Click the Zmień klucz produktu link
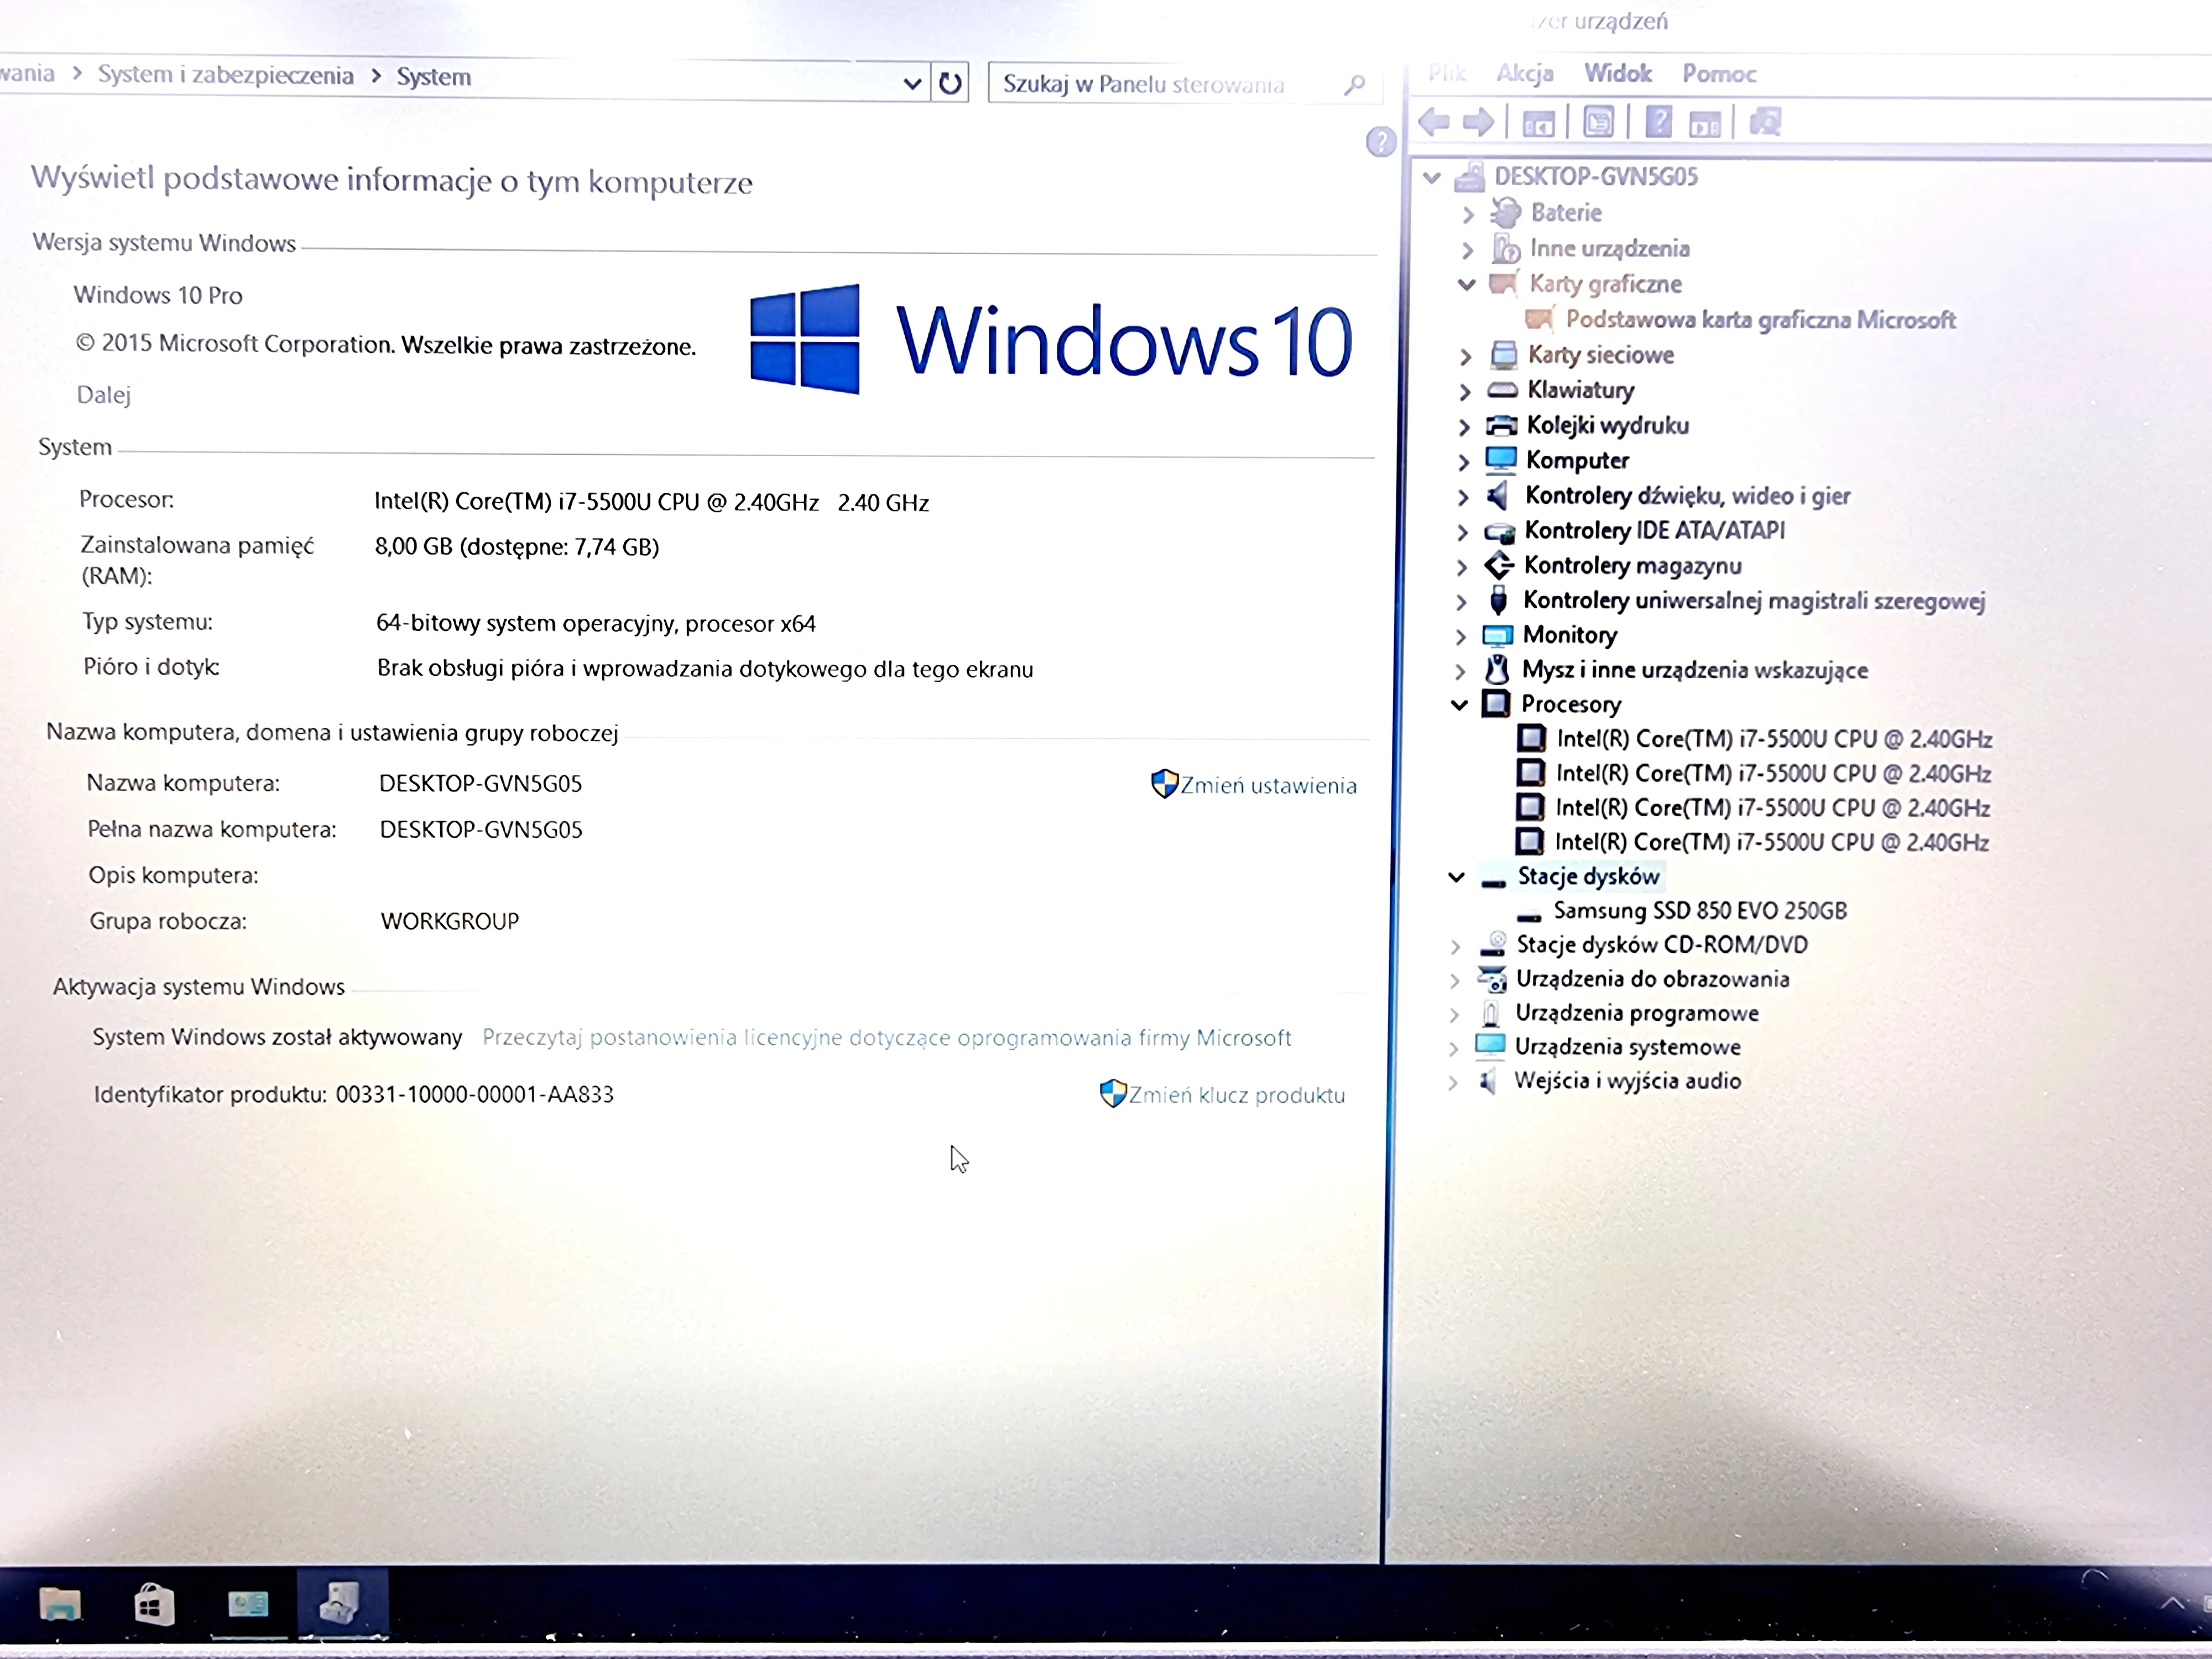 pos(1237,1095)
